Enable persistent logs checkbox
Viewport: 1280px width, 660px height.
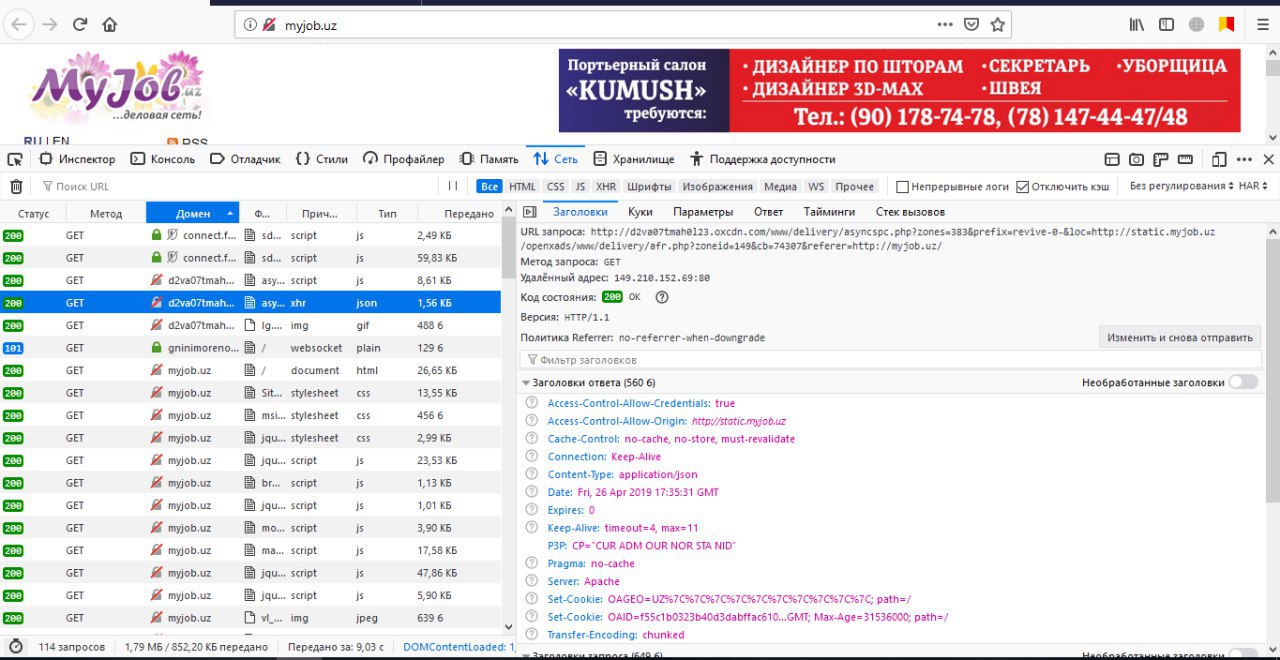902,186
